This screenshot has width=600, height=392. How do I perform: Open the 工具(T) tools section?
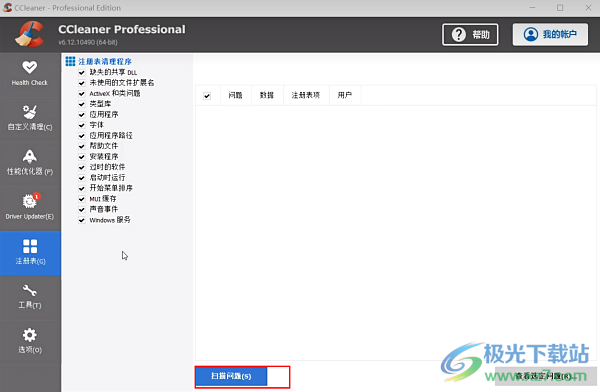click(x=30, y=297)
